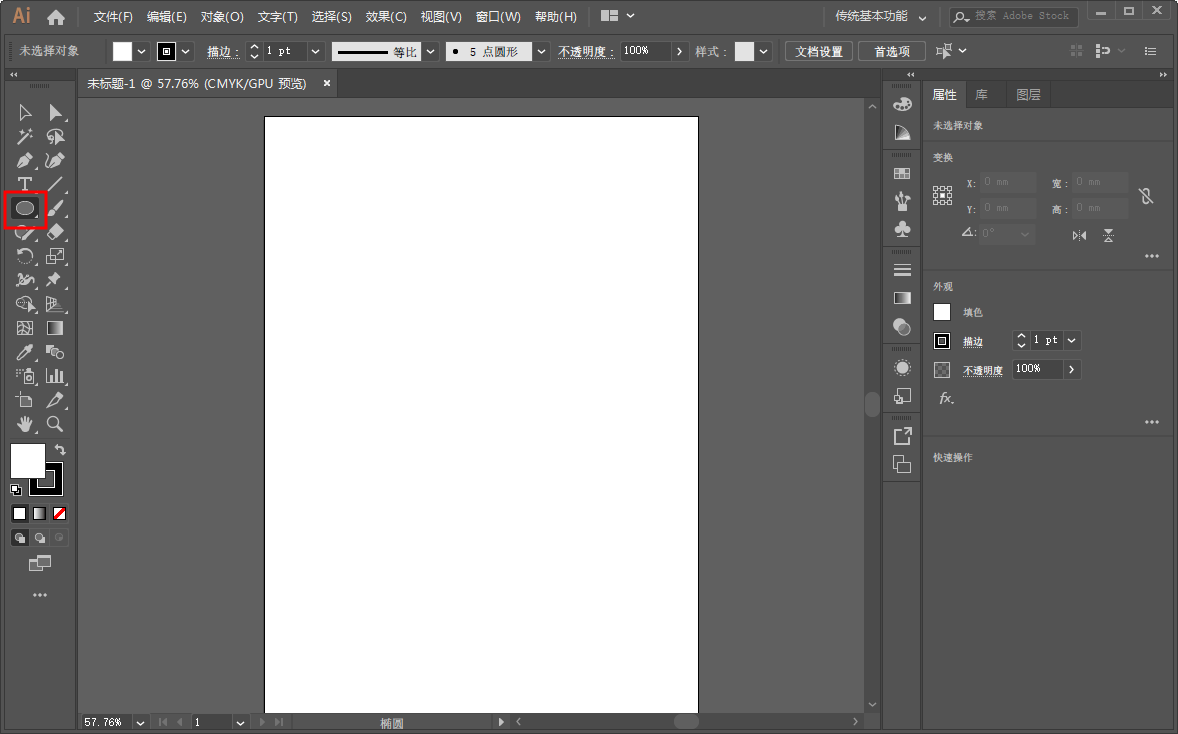Enable Draw Normal mode

click(x=20, y=538)
